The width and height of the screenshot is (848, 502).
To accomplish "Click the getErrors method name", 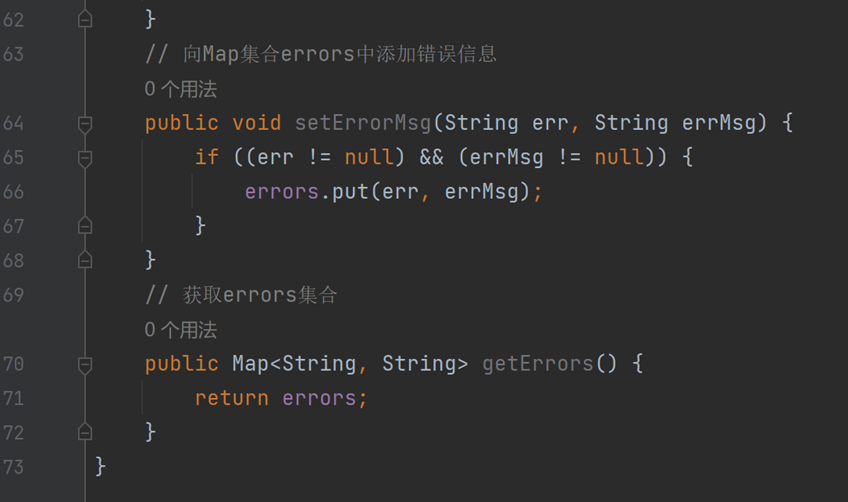I will [538, 364].
